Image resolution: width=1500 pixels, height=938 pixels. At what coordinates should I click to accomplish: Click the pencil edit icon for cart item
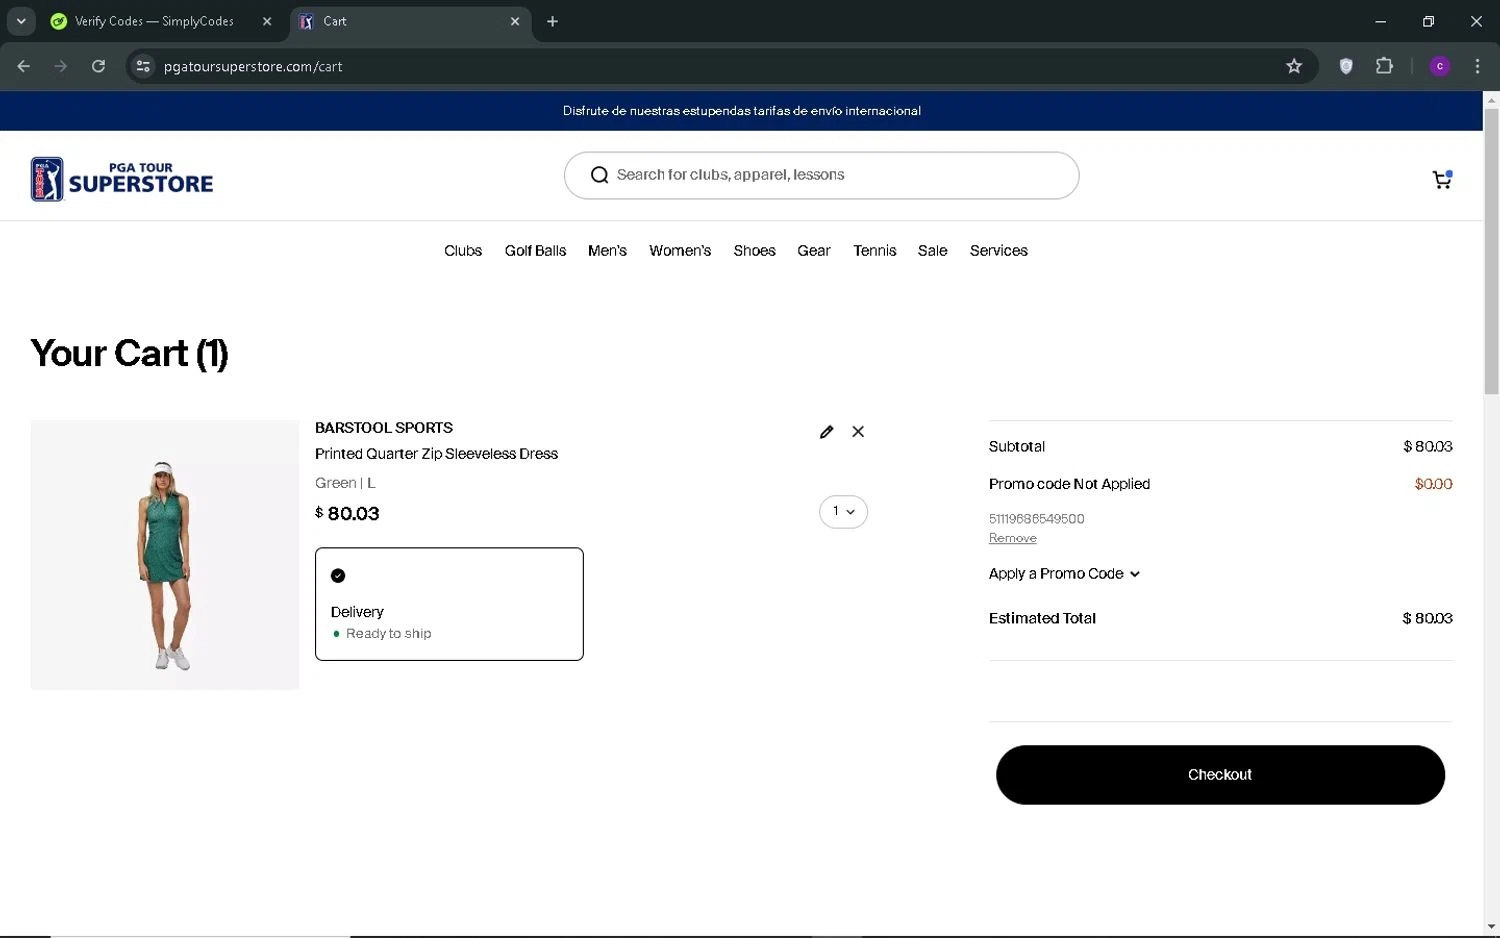pyautogui.click(x=826, y=432)
